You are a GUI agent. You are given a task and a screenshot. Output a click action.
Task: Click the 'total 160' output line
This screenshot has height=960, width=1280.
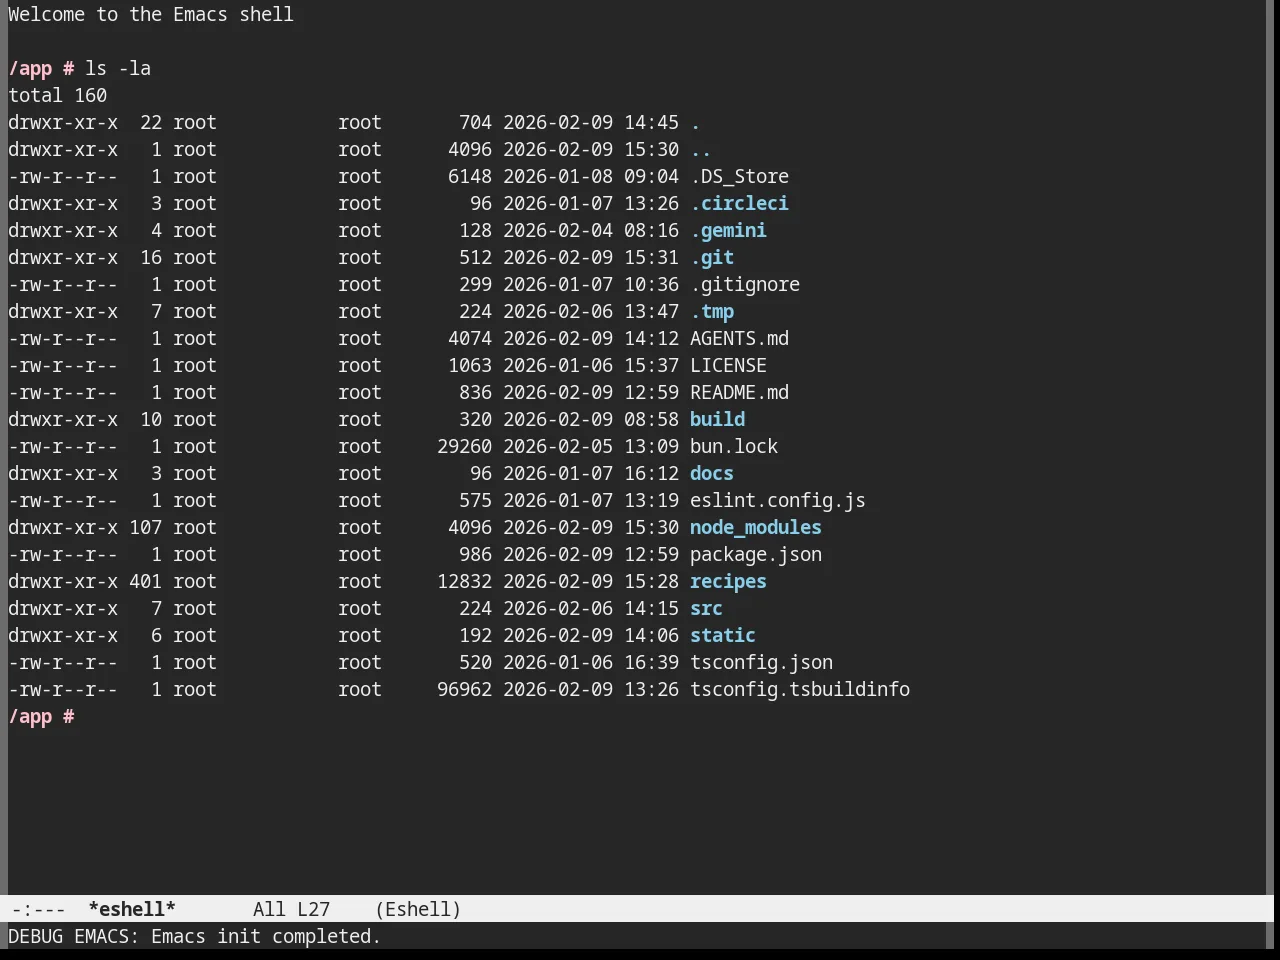click(57, 95)
